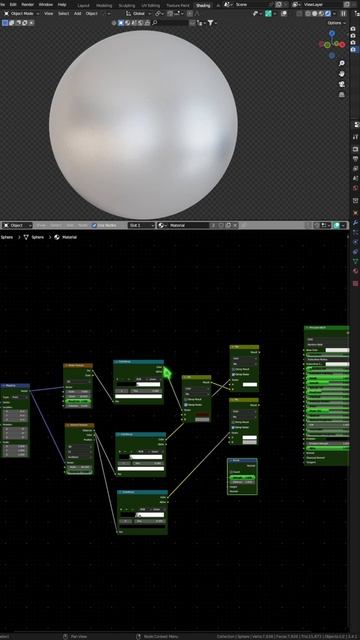This screenshot has width=360, height=640.
Task: Open the World properties tab
Action: 355,188
